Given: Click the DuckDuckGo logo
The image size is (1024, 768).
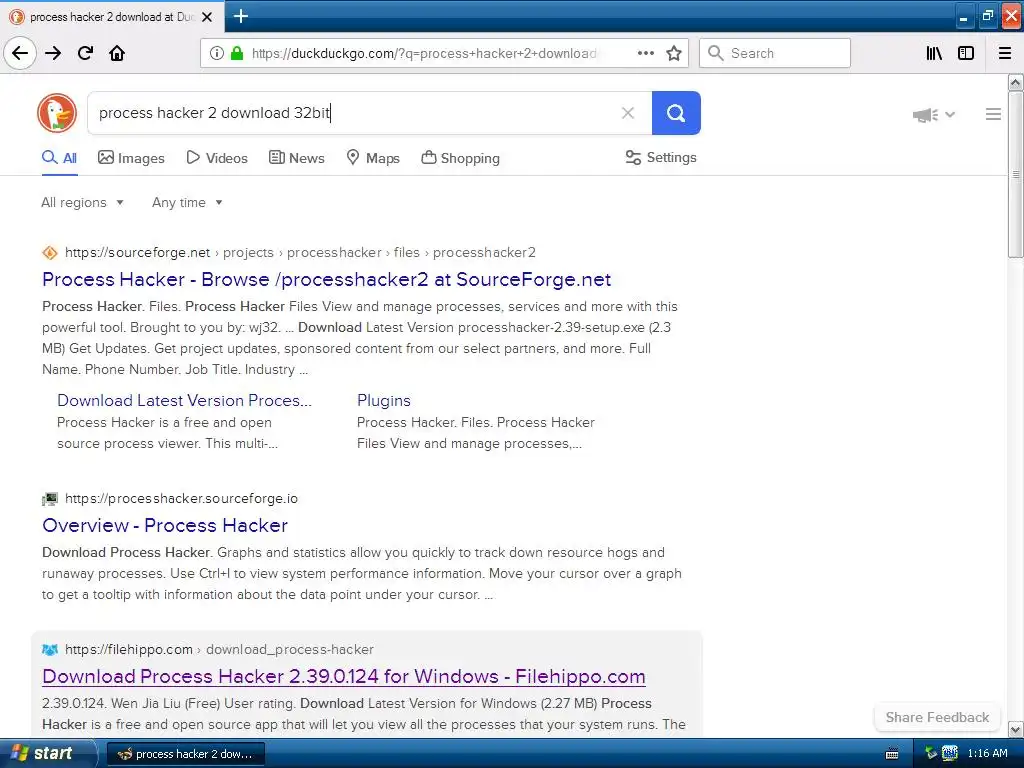Looking at the screenshot, I should [x=57, y=113].
